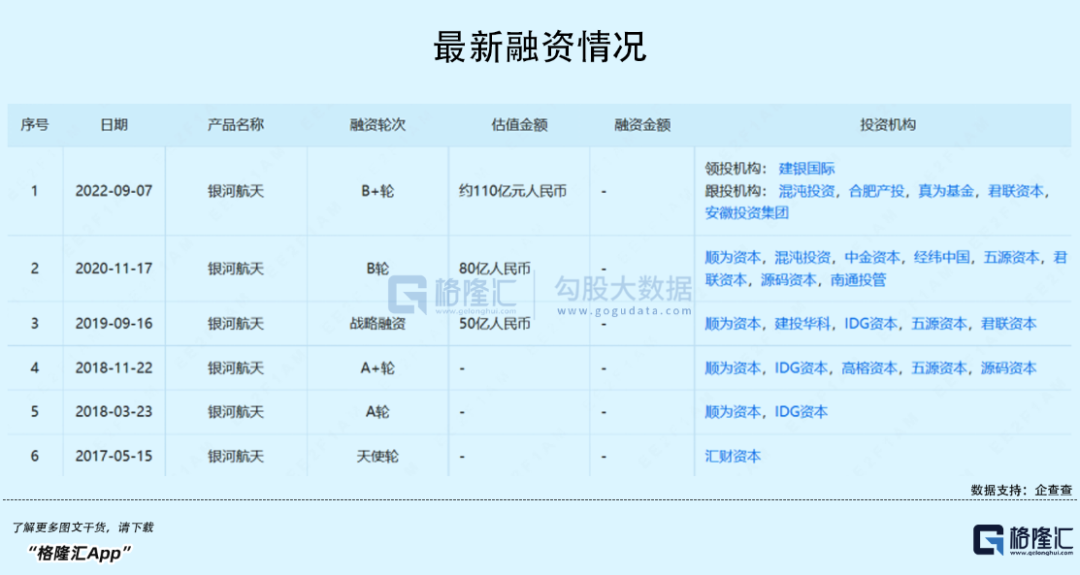Open the 高榕资本 investor link
Screen dimensions: 1080x575
(869, 368)
